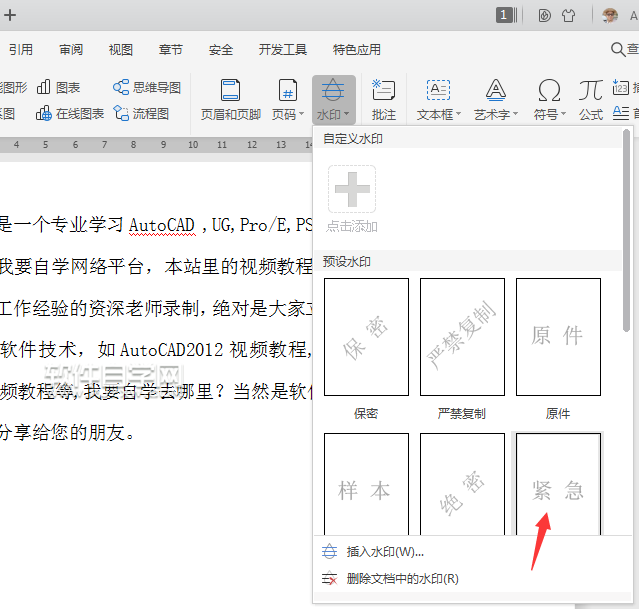This screenshot has height=609, width=639.
Task: Select the 保密 preset watermark thumbnail
Action: 366,337
